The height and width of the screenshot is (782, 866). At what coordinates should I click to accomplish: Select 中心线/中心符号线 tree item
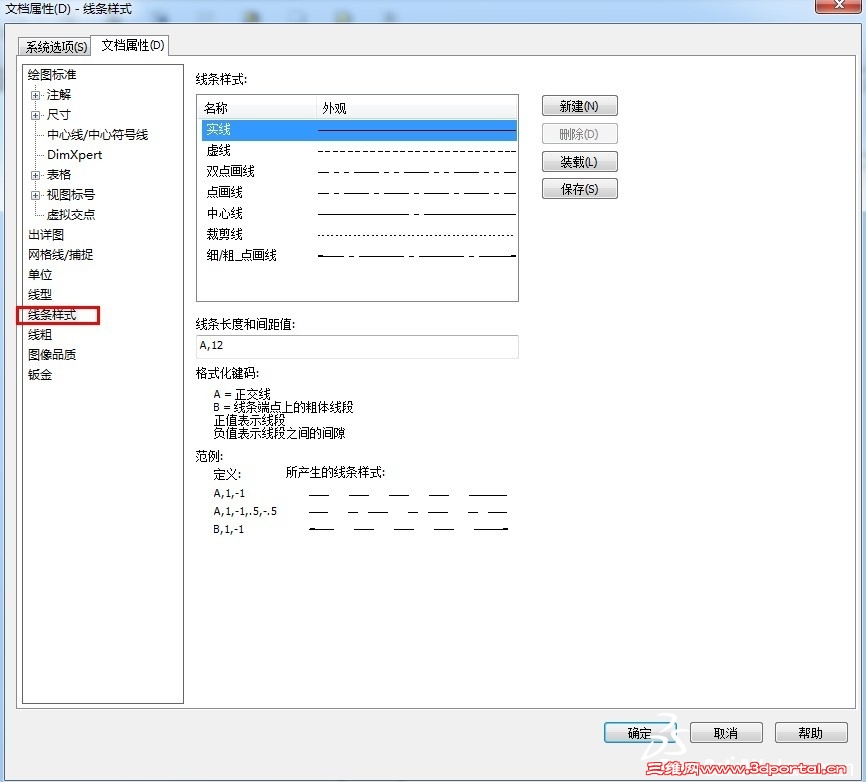[x=97, y=134]
